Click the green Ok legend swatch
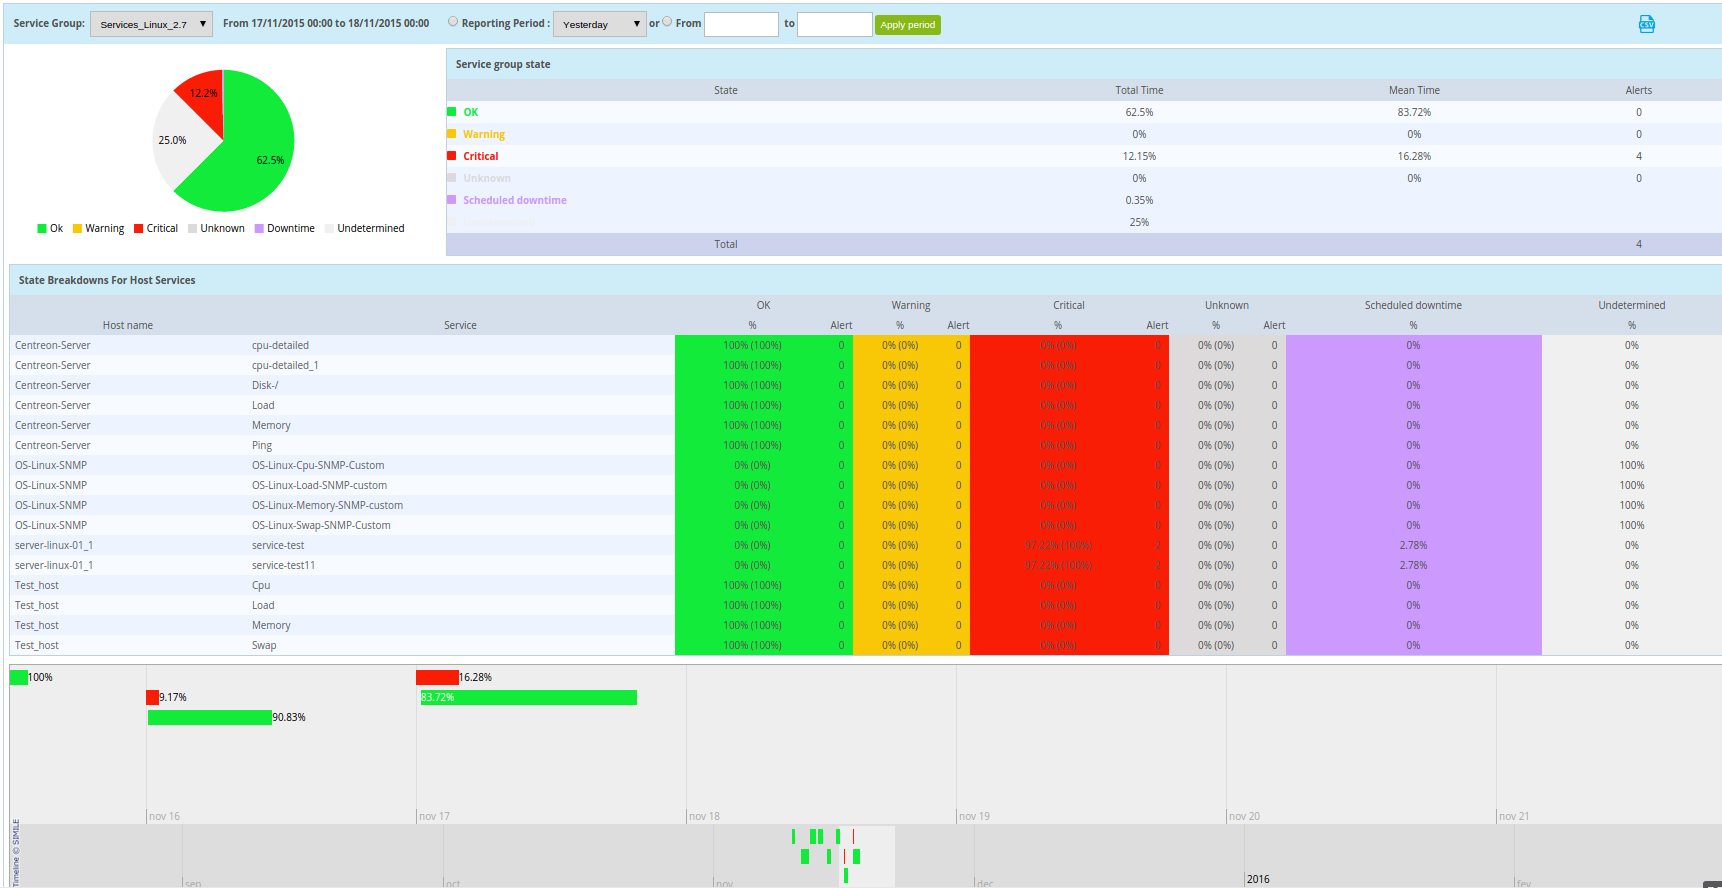Image resolution: width=1722 pixels, height=888 pixels. (42, 228)
